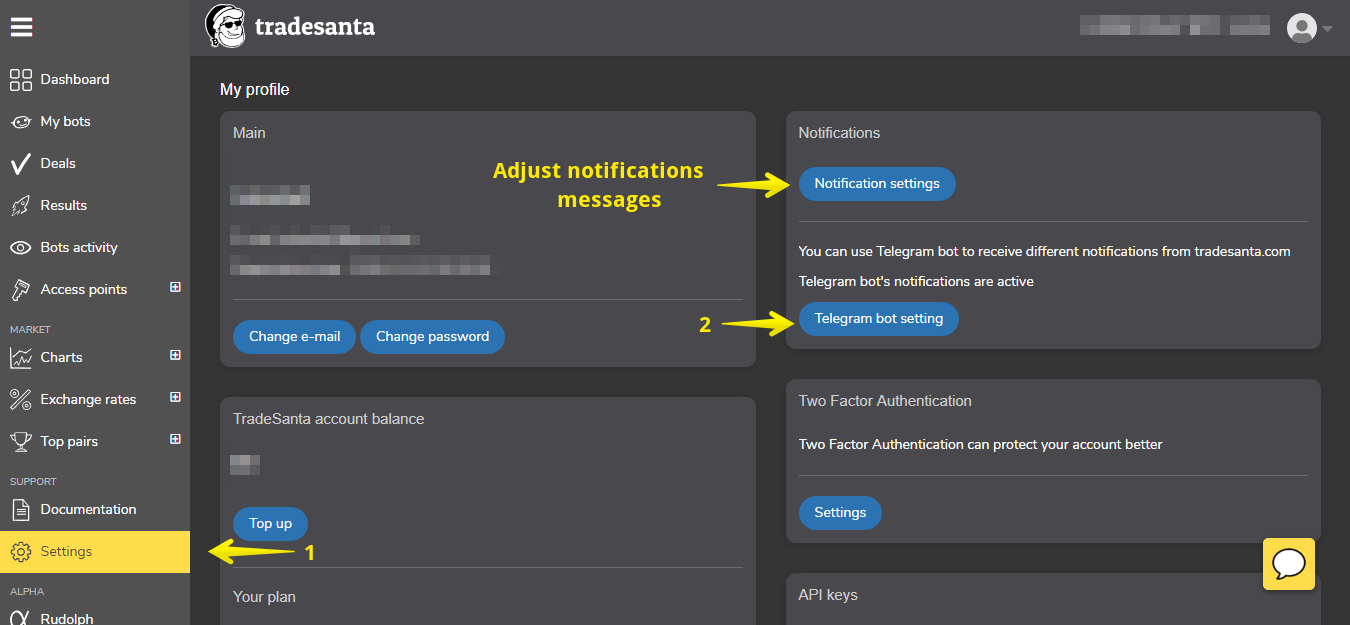Click the tradesanta brand name text

coord(315,27)
